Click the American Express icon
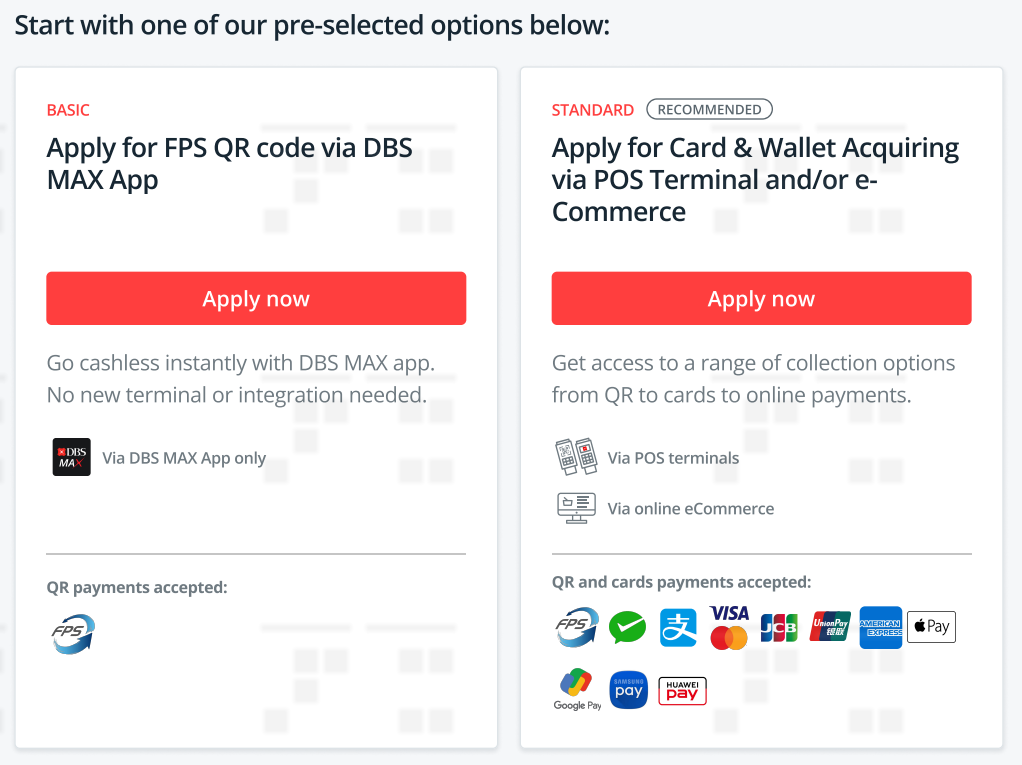The image size is (1022, 765). (880, 628)
